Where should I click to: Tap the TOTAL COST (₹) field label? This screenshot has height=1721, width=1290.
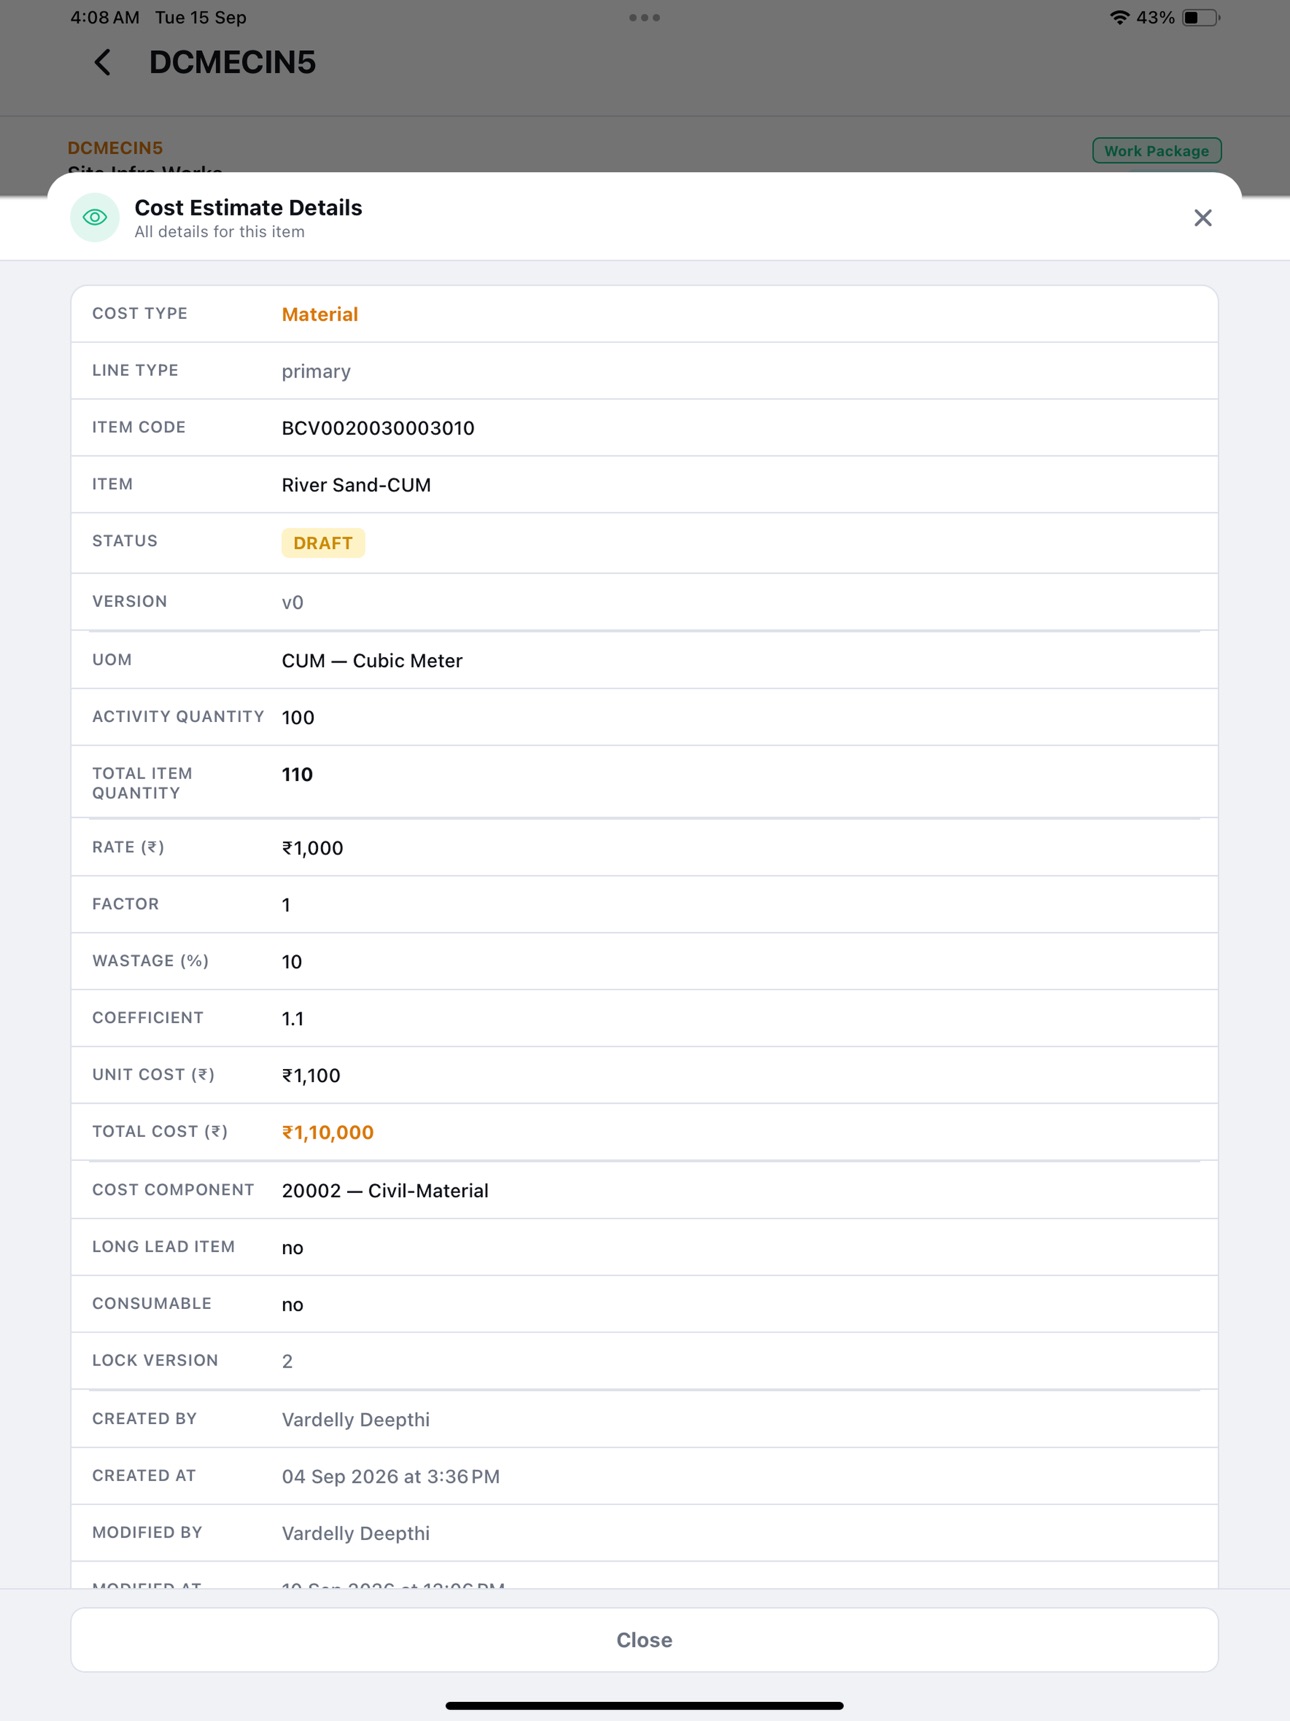tap(160, 1132)
